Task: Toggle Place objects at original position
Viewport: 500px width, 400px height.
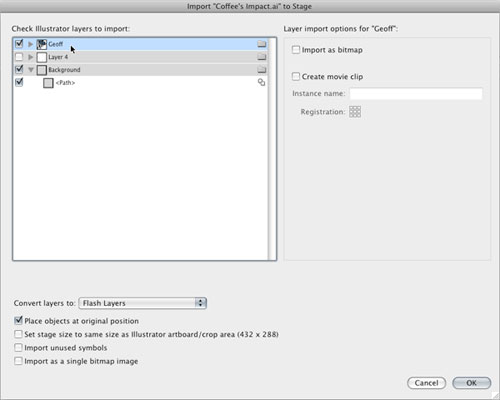Action: pos(18,321)
